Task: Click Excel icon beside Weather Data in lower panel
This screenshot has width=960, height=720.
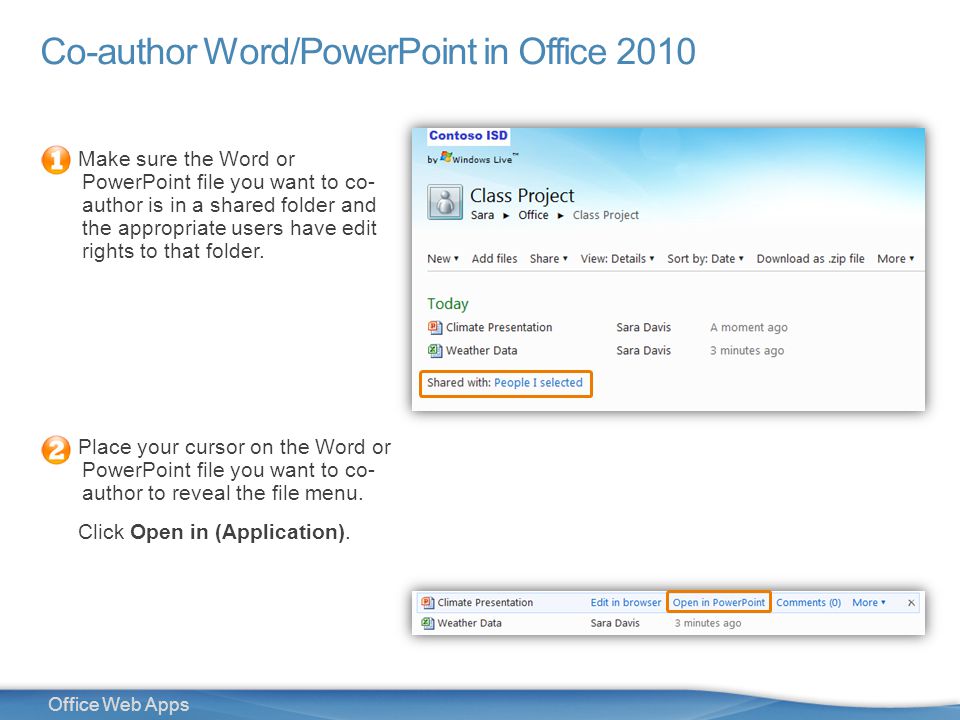Action: [x=427, y=623]
